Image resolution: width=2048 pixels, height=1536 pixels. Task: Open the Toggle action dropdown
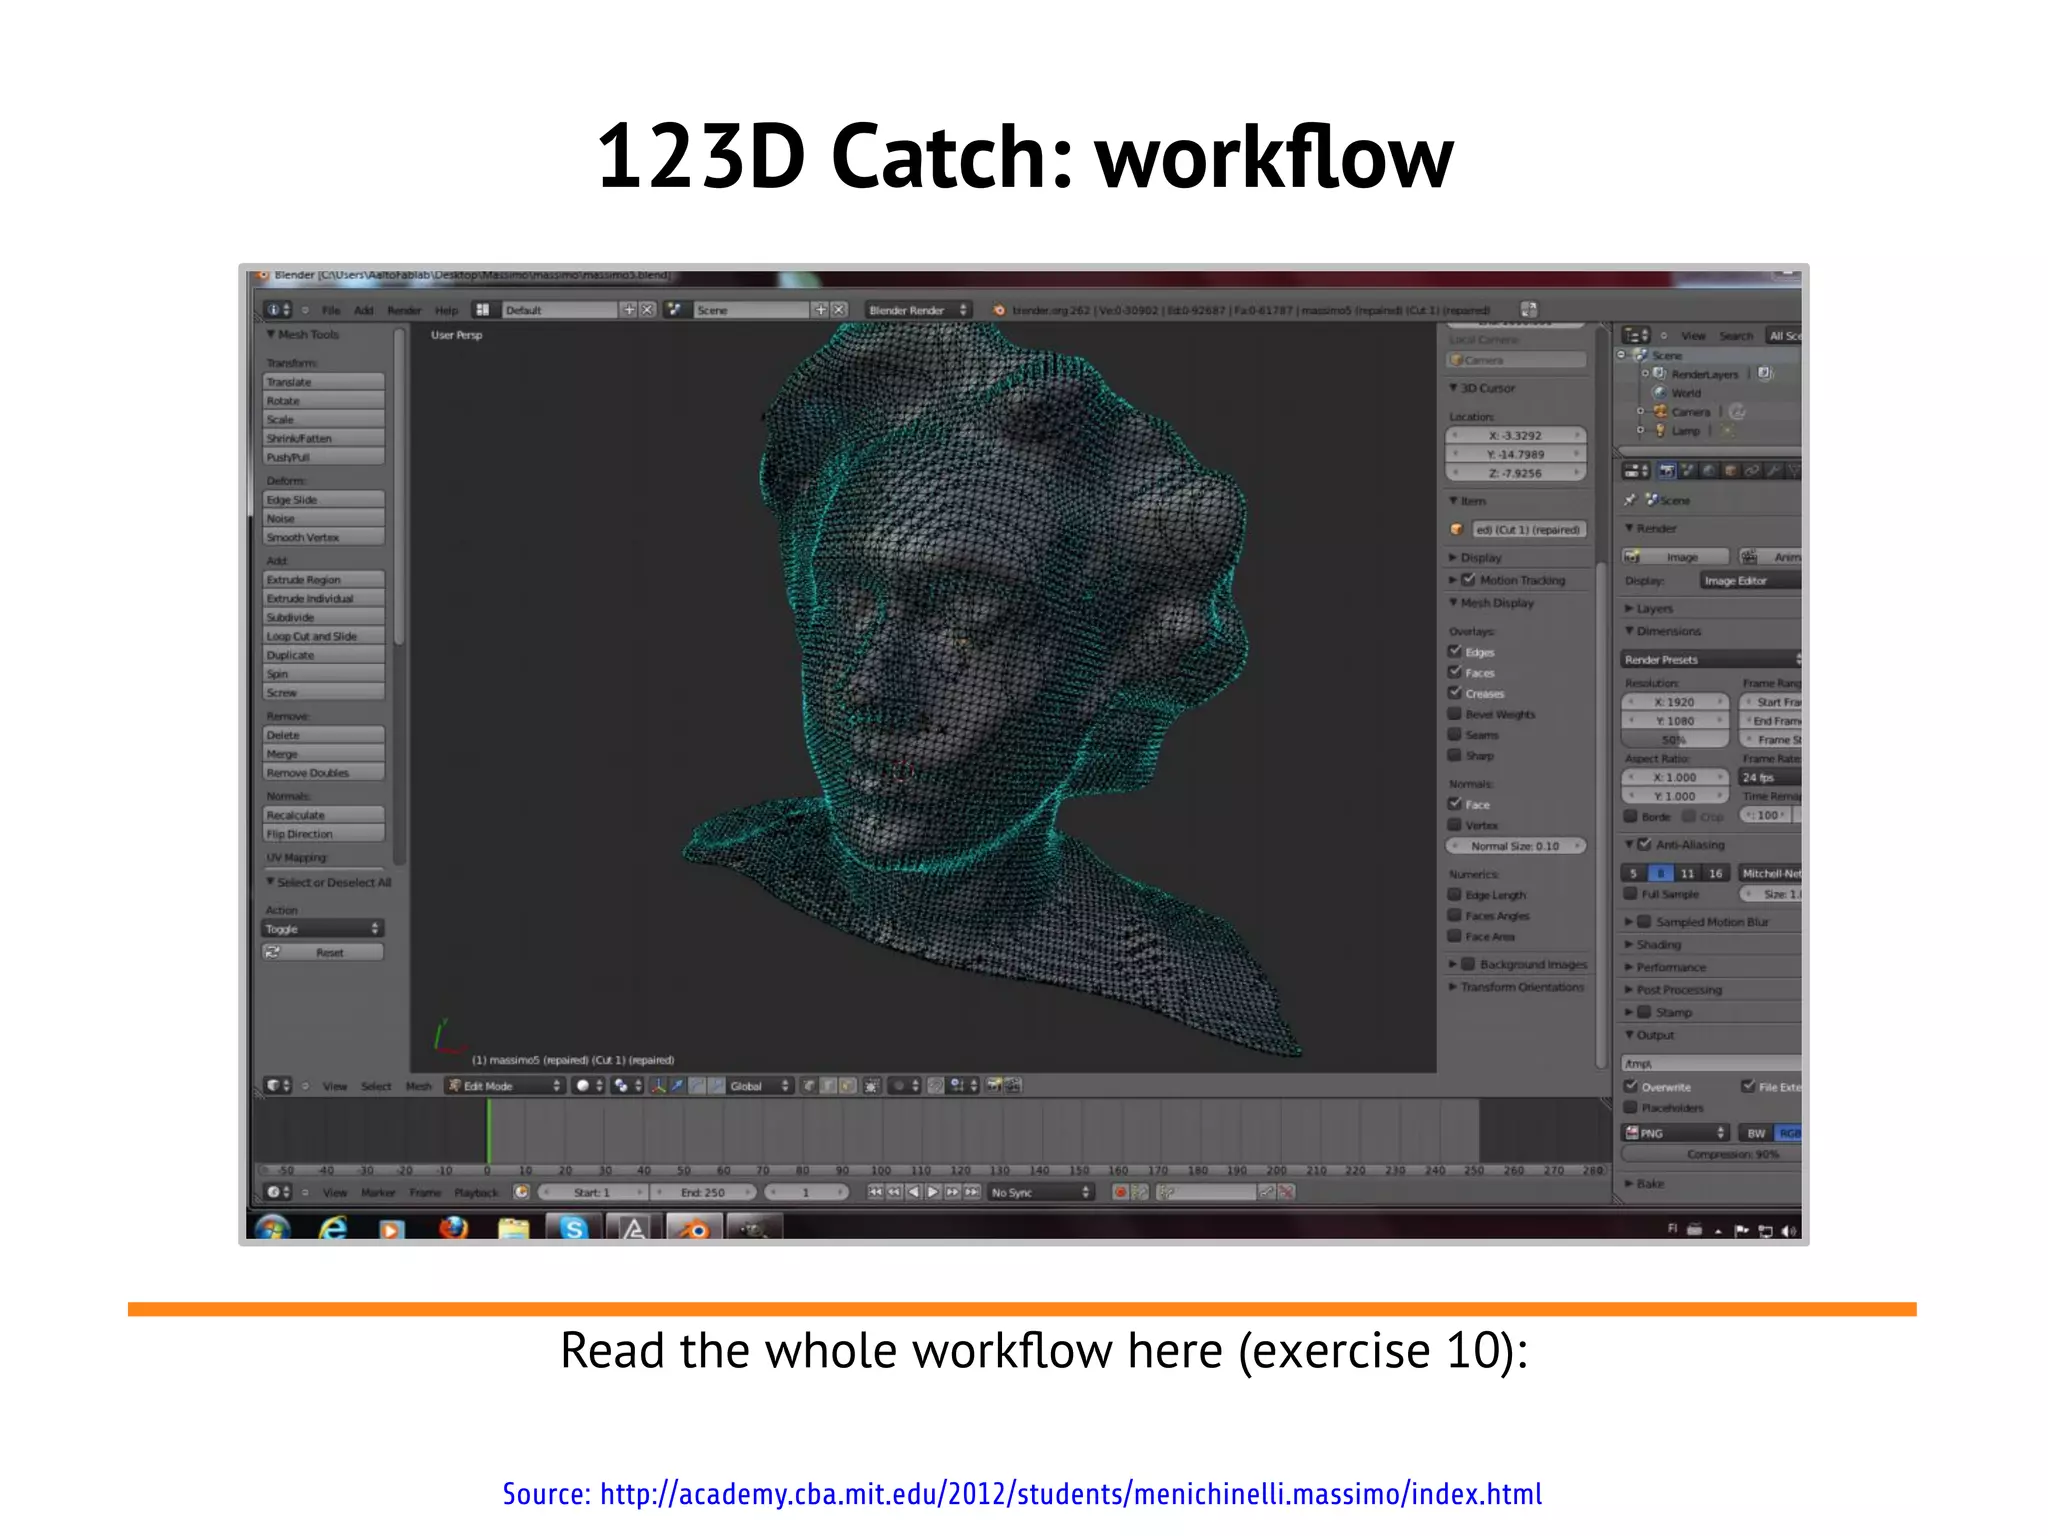322,929
